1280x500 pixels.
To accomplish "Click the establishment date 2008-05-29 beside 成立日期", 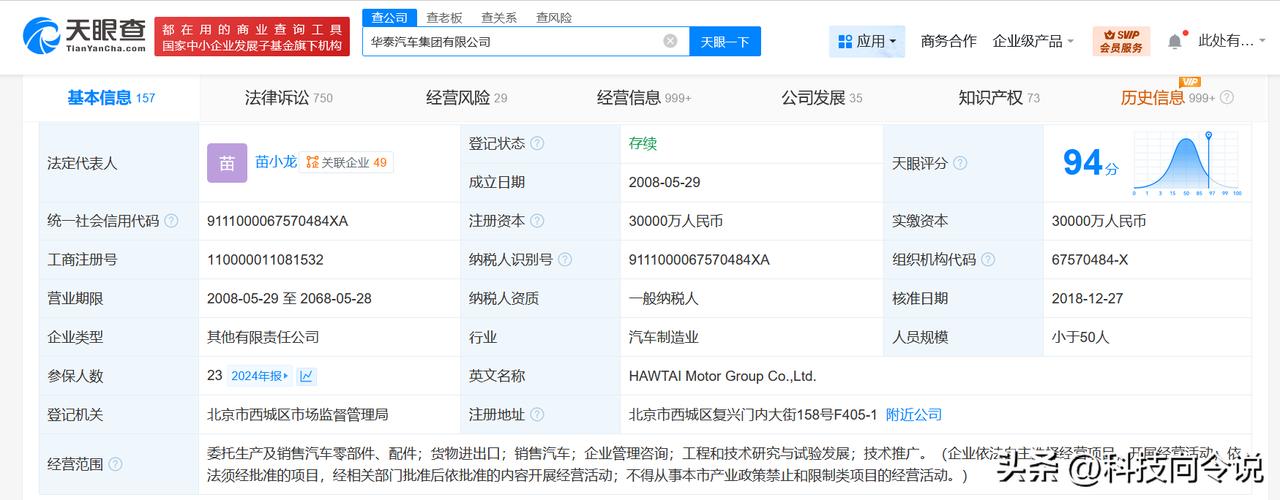I will [x=666, y=182].
